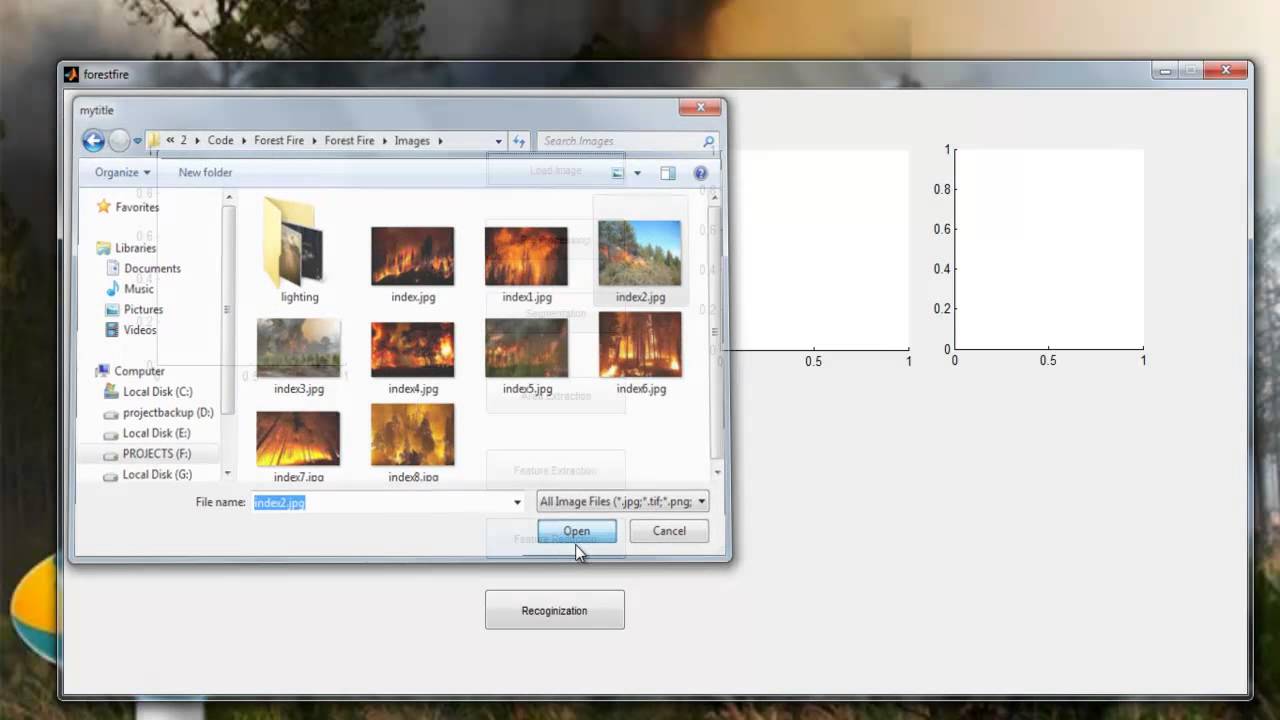
Task: Click the navigation pane scrollbar
Action: pyautogui.click(x=228, y=310)
